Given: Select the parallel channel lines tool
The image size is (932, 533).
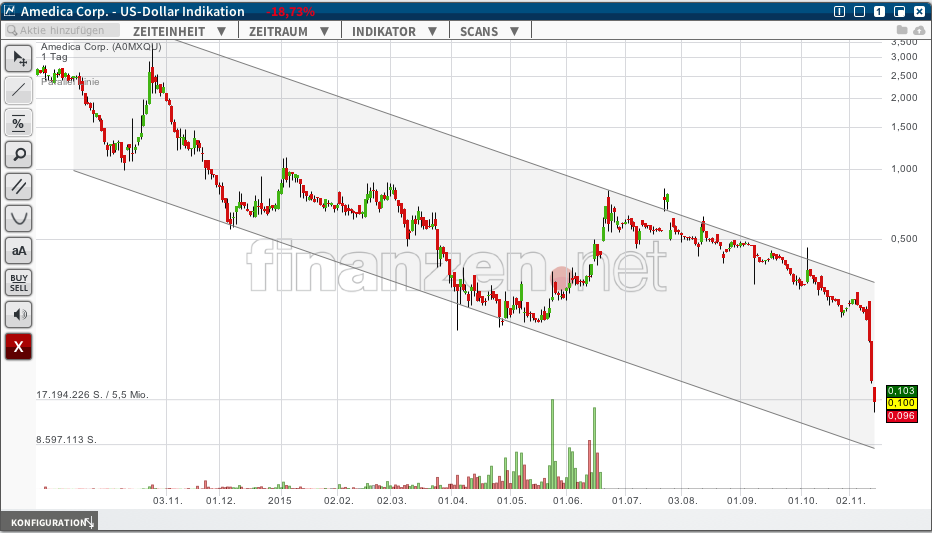Looking at the screenshot, I should [x=18, y=187].
